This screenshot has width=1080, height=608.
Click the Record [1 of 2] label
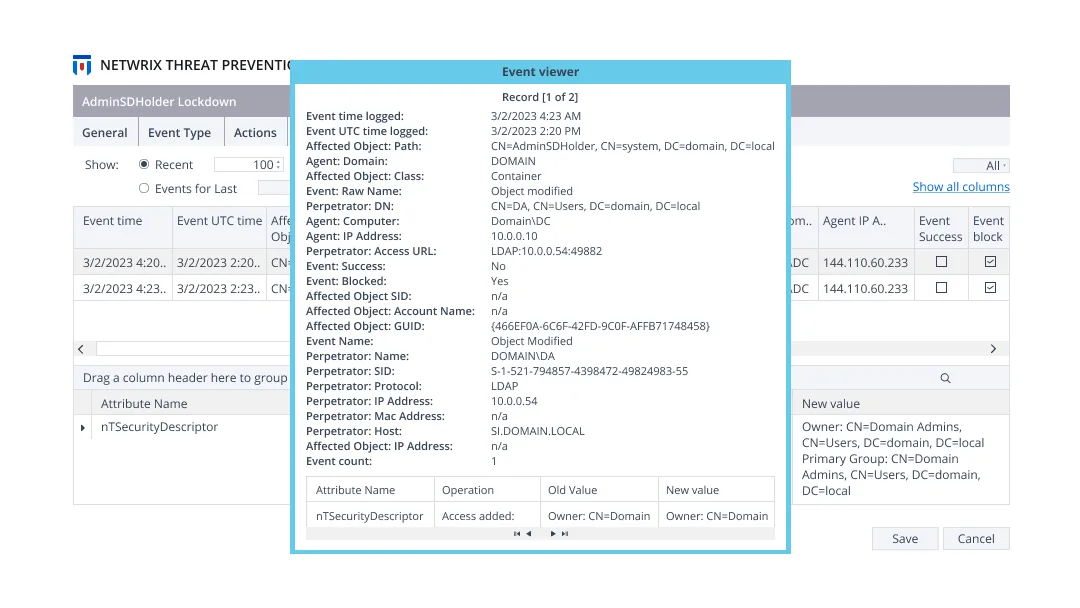pyautogui.click(x=540, y=97)
